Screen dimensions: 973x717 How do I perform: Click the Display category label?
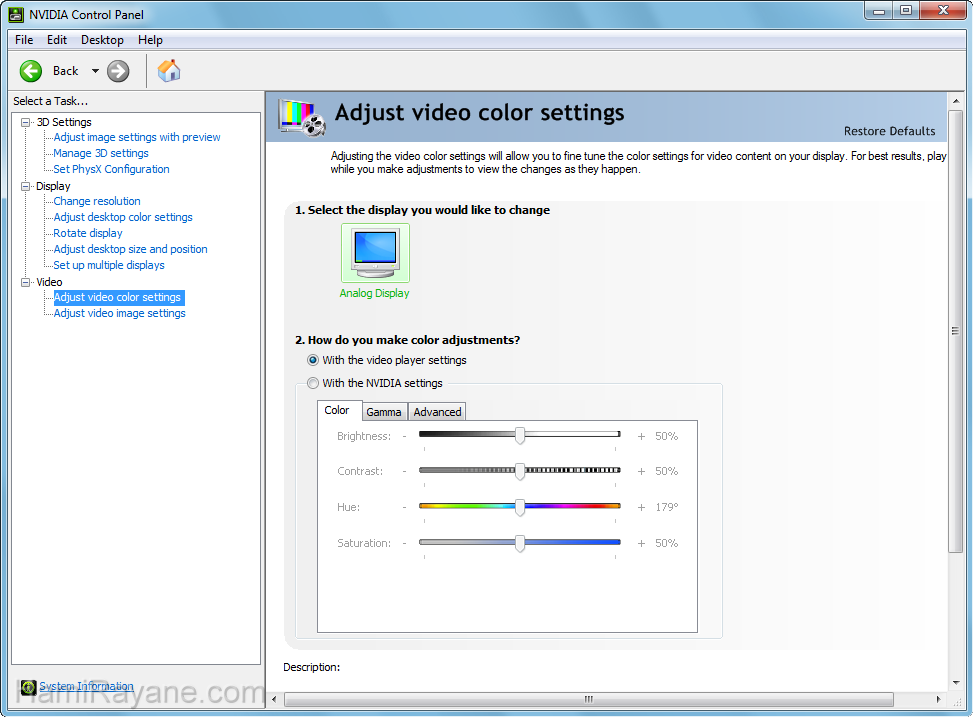[x=53, y=186]
